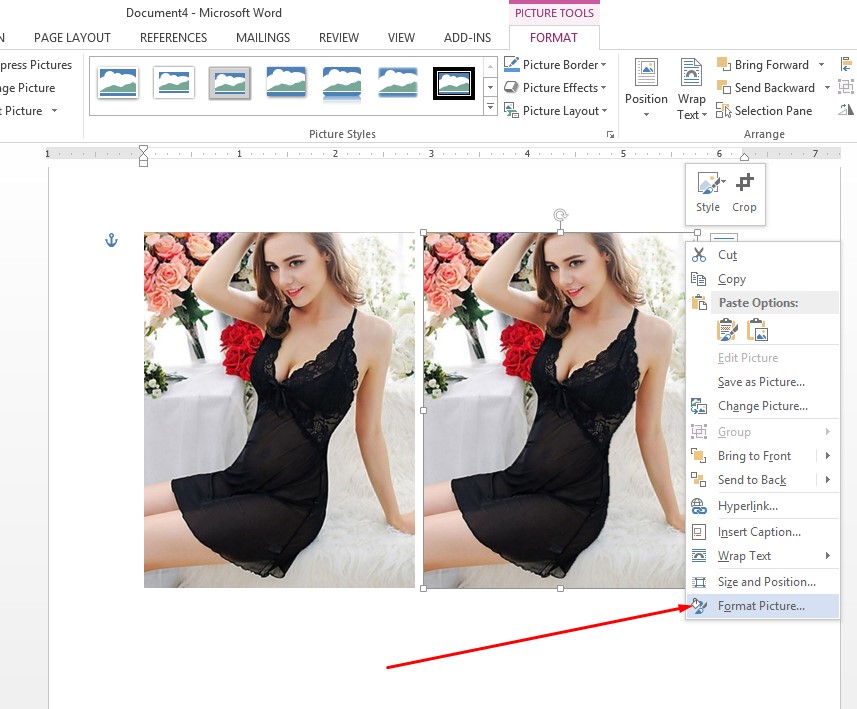The width and height of the screenshot is (857, 709).
Task: Switch to the View tab
Action: pyautogui.click(x=401, y=37)
